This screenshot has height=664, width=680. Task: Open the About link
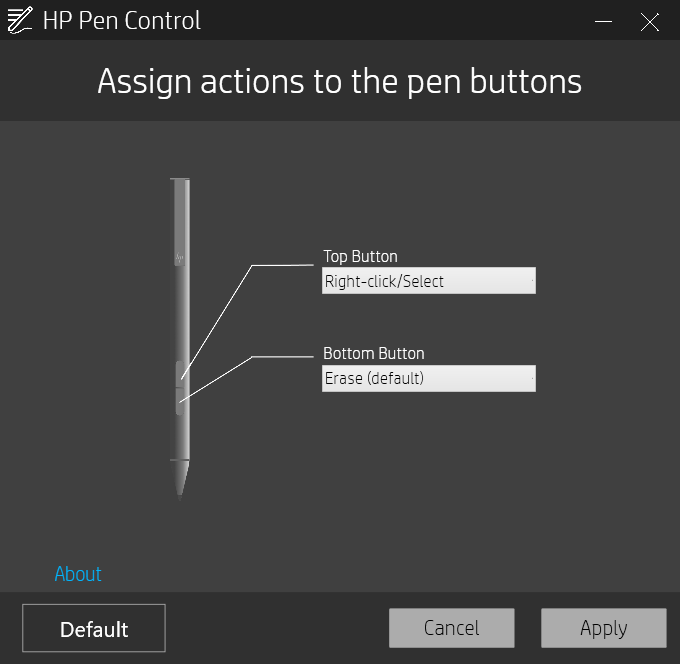pos(78,574)
